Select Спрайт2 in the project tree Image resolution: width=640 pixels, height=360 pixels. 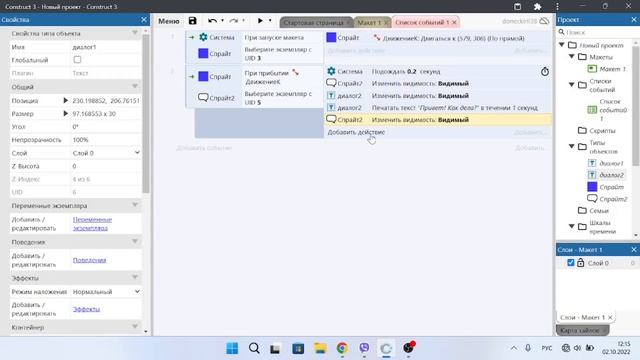[607, 199]
